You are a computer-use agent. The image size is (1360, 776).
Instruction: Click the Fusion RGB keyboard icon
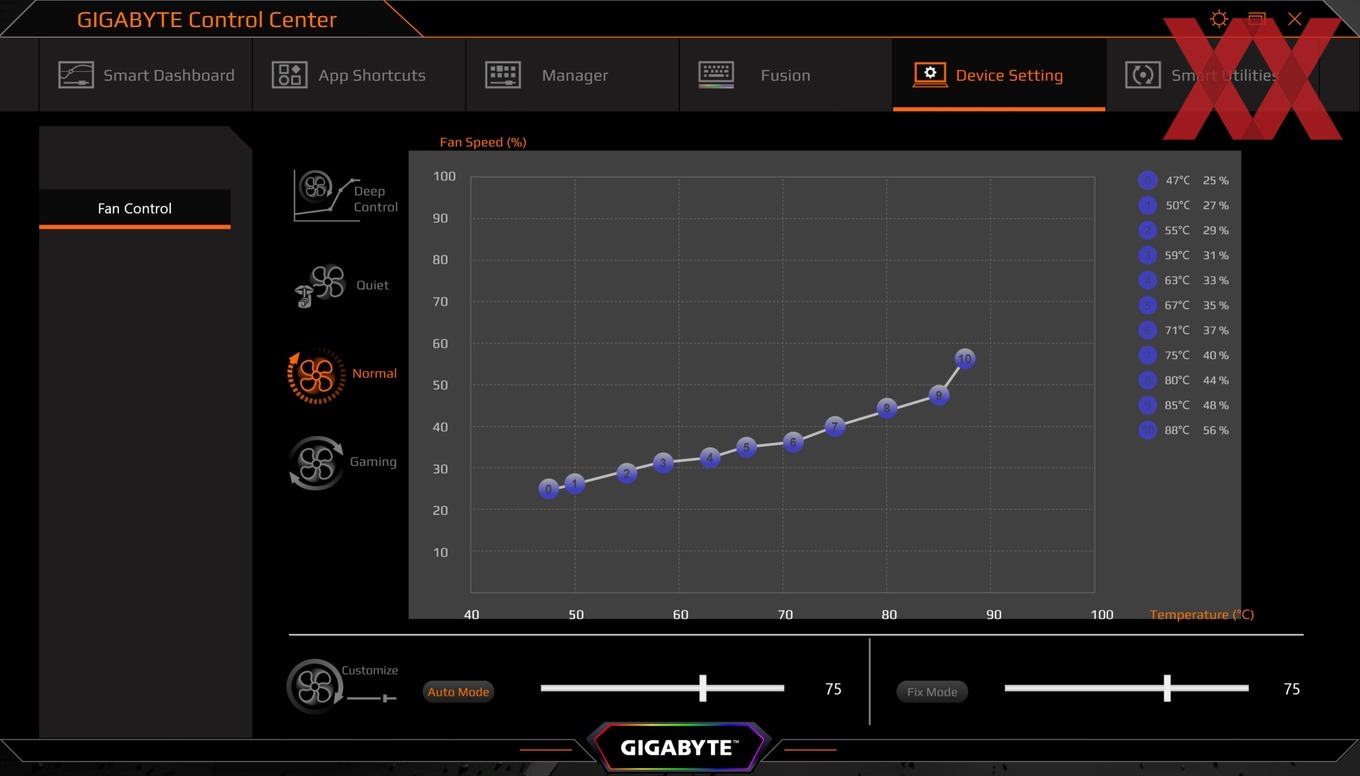pyautogui.click(x=716, y=75)
